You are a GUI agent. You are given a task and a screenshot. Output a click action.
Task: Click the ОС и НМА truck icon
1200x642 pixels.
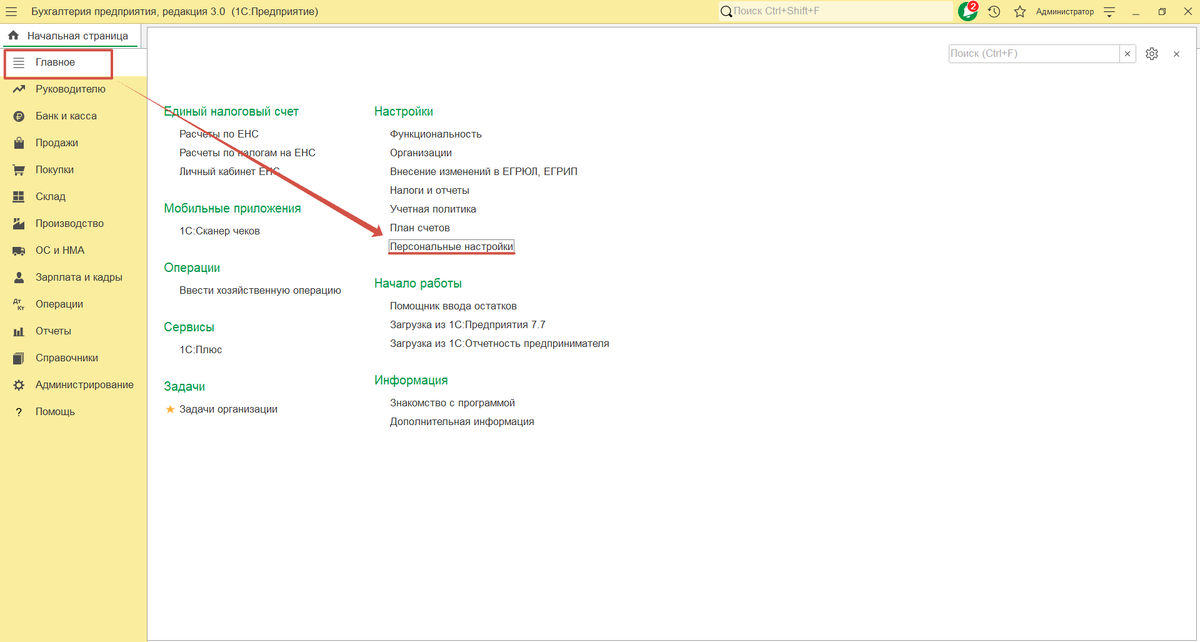pyautogui.click(x=18, y=251)
